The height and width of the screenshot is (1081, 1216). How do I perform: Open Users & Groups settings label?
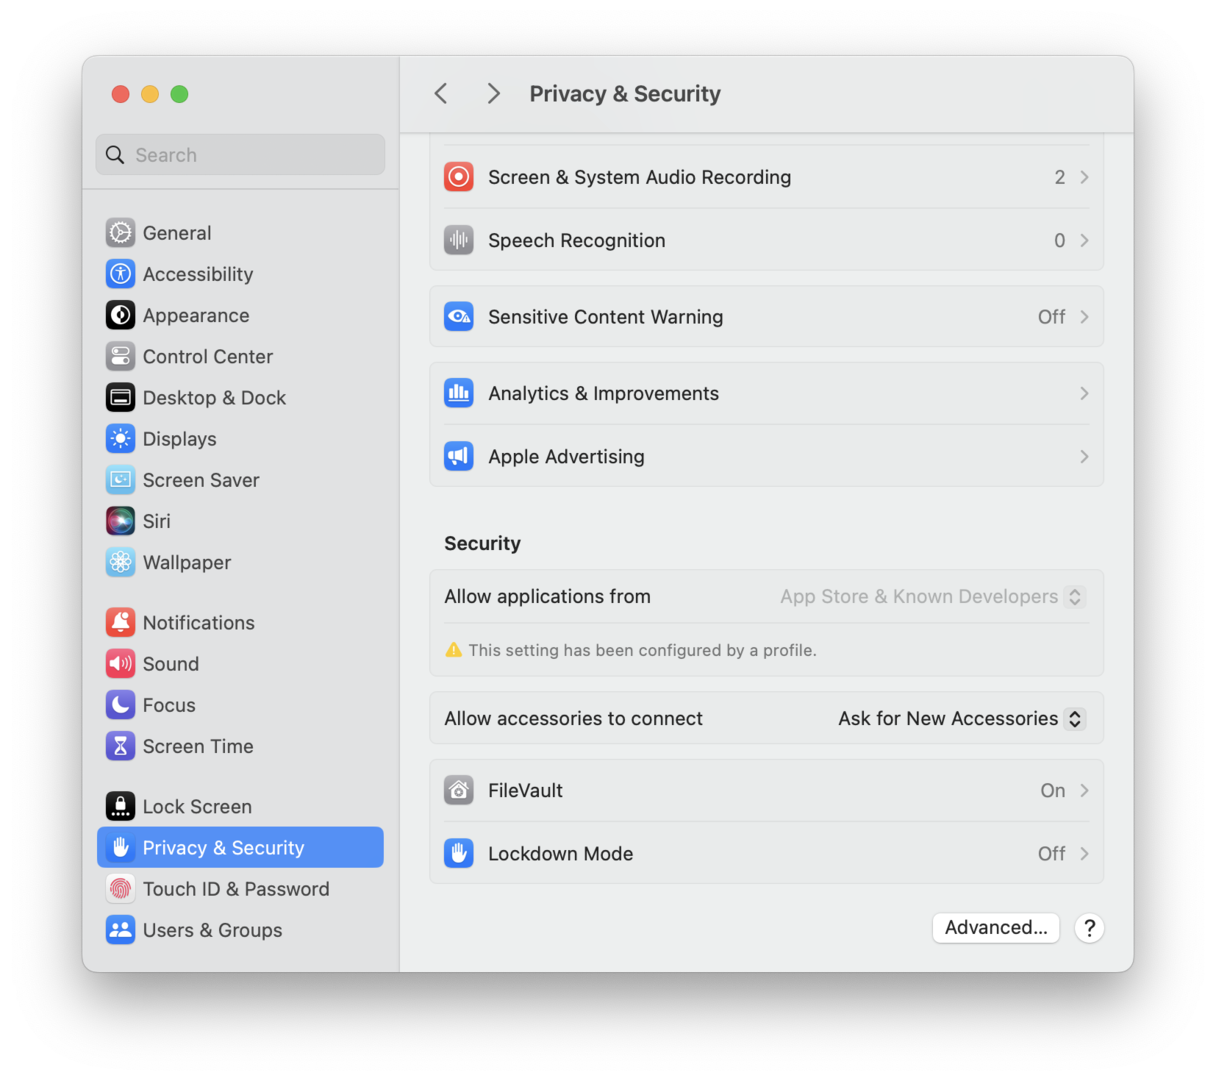[212, 930]
